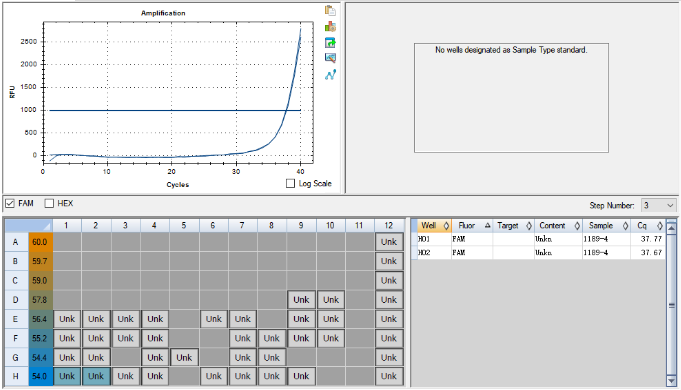
Task: Sort results by the Content column
Action: 559,225
